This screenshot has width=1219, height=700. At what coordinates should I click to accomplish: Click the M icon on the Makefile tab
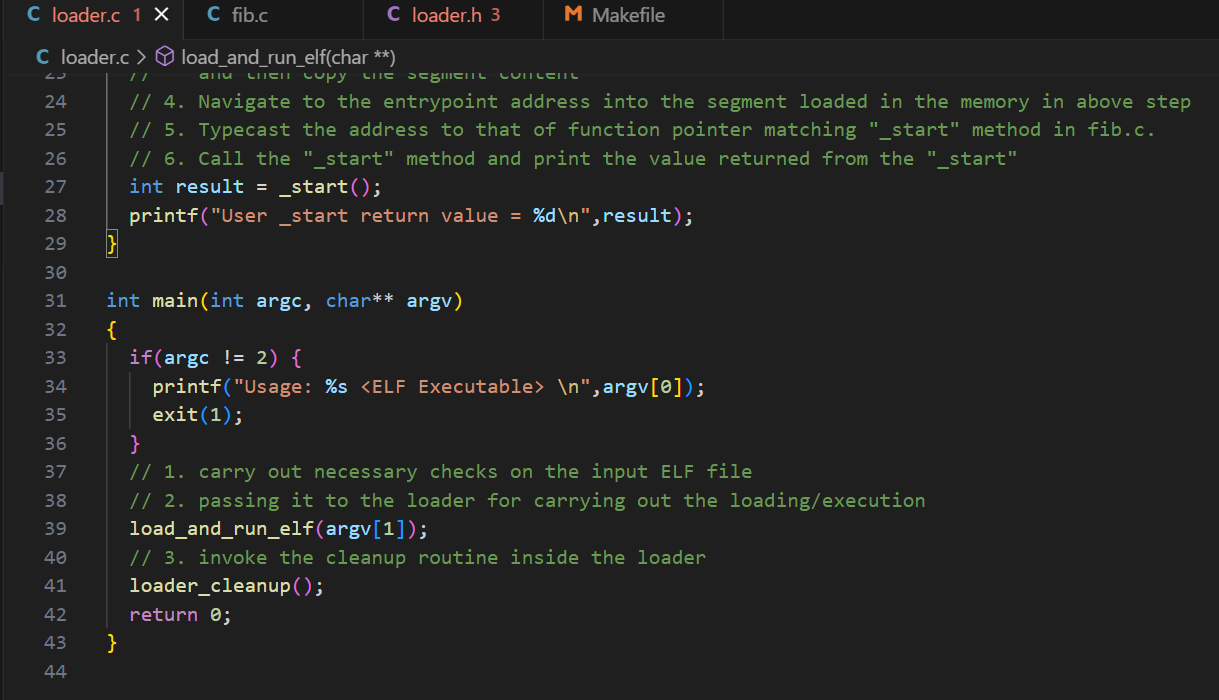point(572,14)
